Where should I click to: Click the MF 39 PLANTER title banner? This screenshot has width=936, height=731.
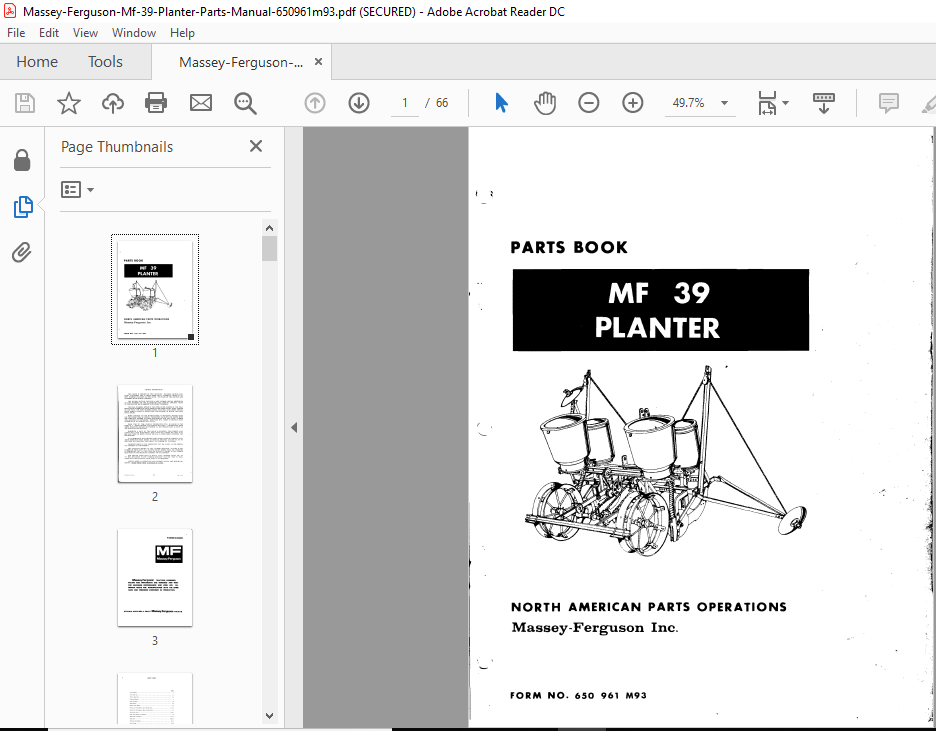[x=661, y=310]
